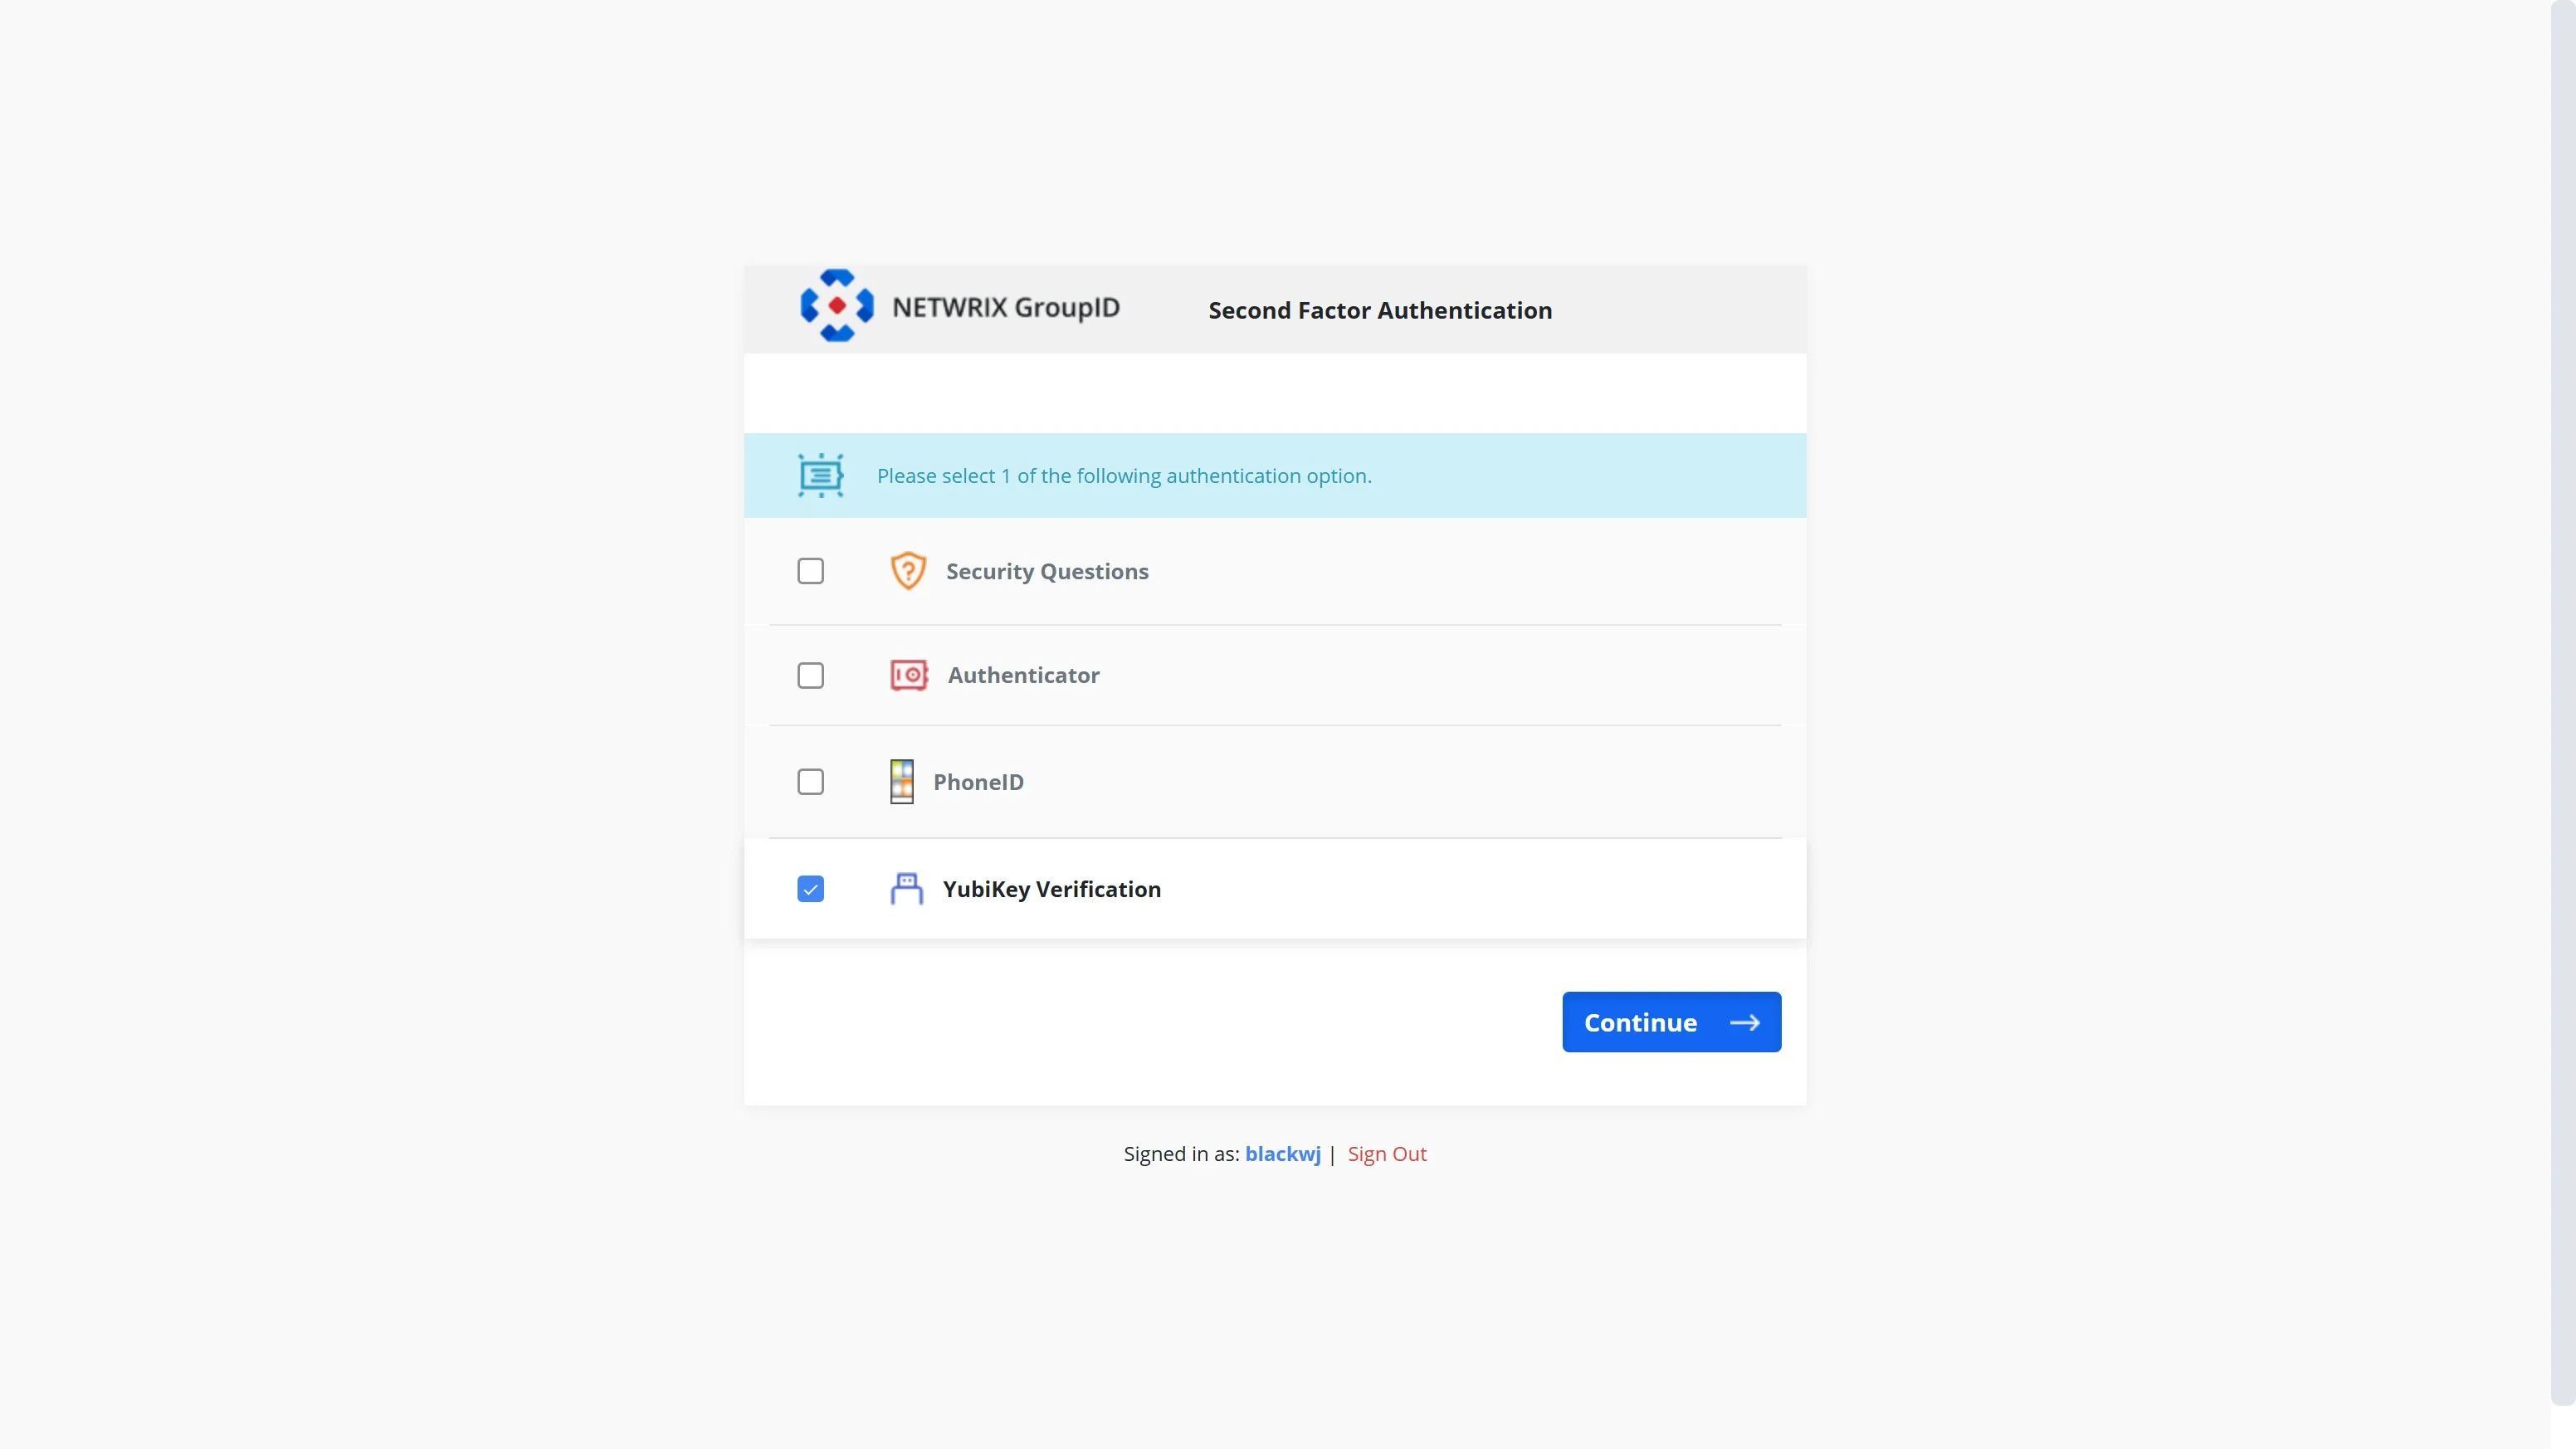Click the Second Factor Authentication heading
Image resolution: width=2576 pixels, height=1449 pixels.
(1380, 310)
